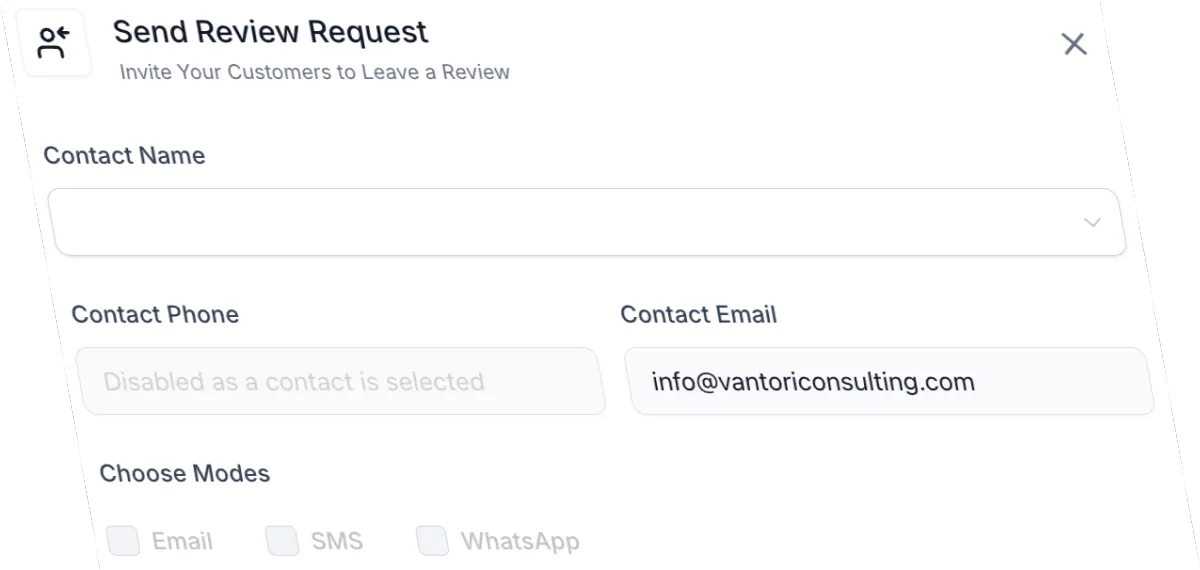The height and width of the screenshot is (570, 1200).
Task: Close the Send Review Request dialog
Action: tap(1074, 44)
